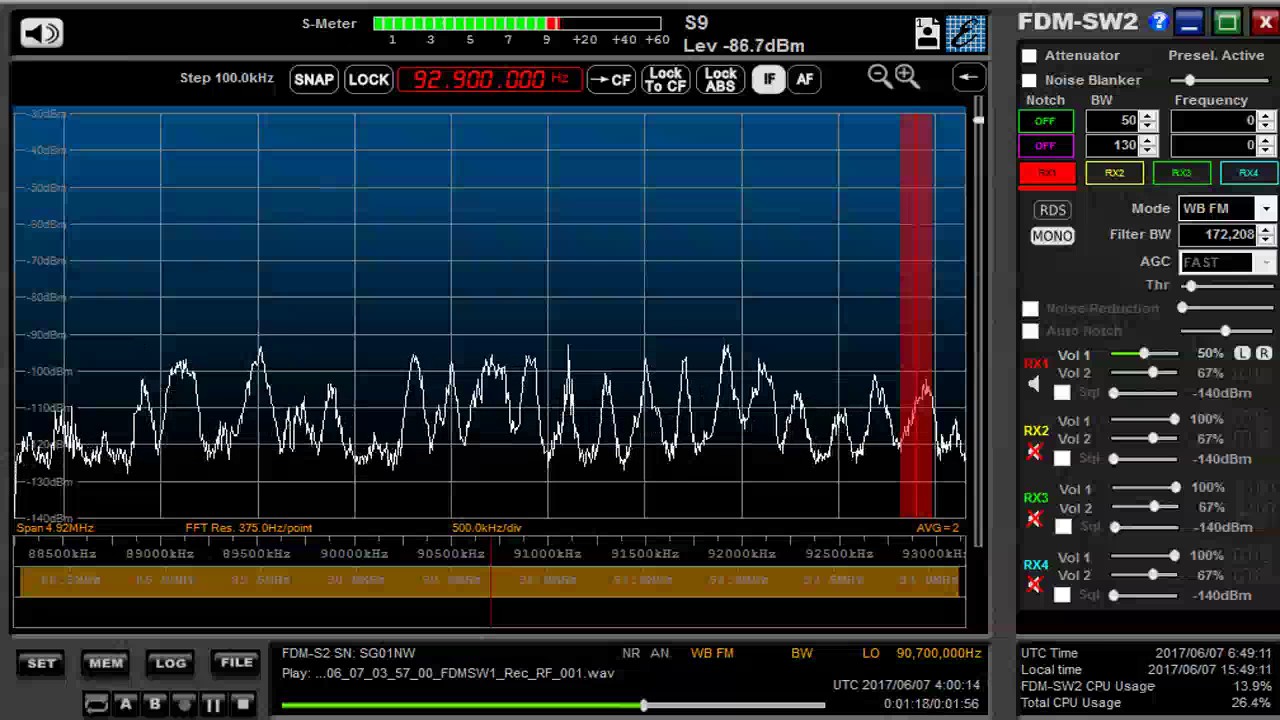
Task: Adjust second notch BW 130 stepper
Action: tap(1148, 146)
